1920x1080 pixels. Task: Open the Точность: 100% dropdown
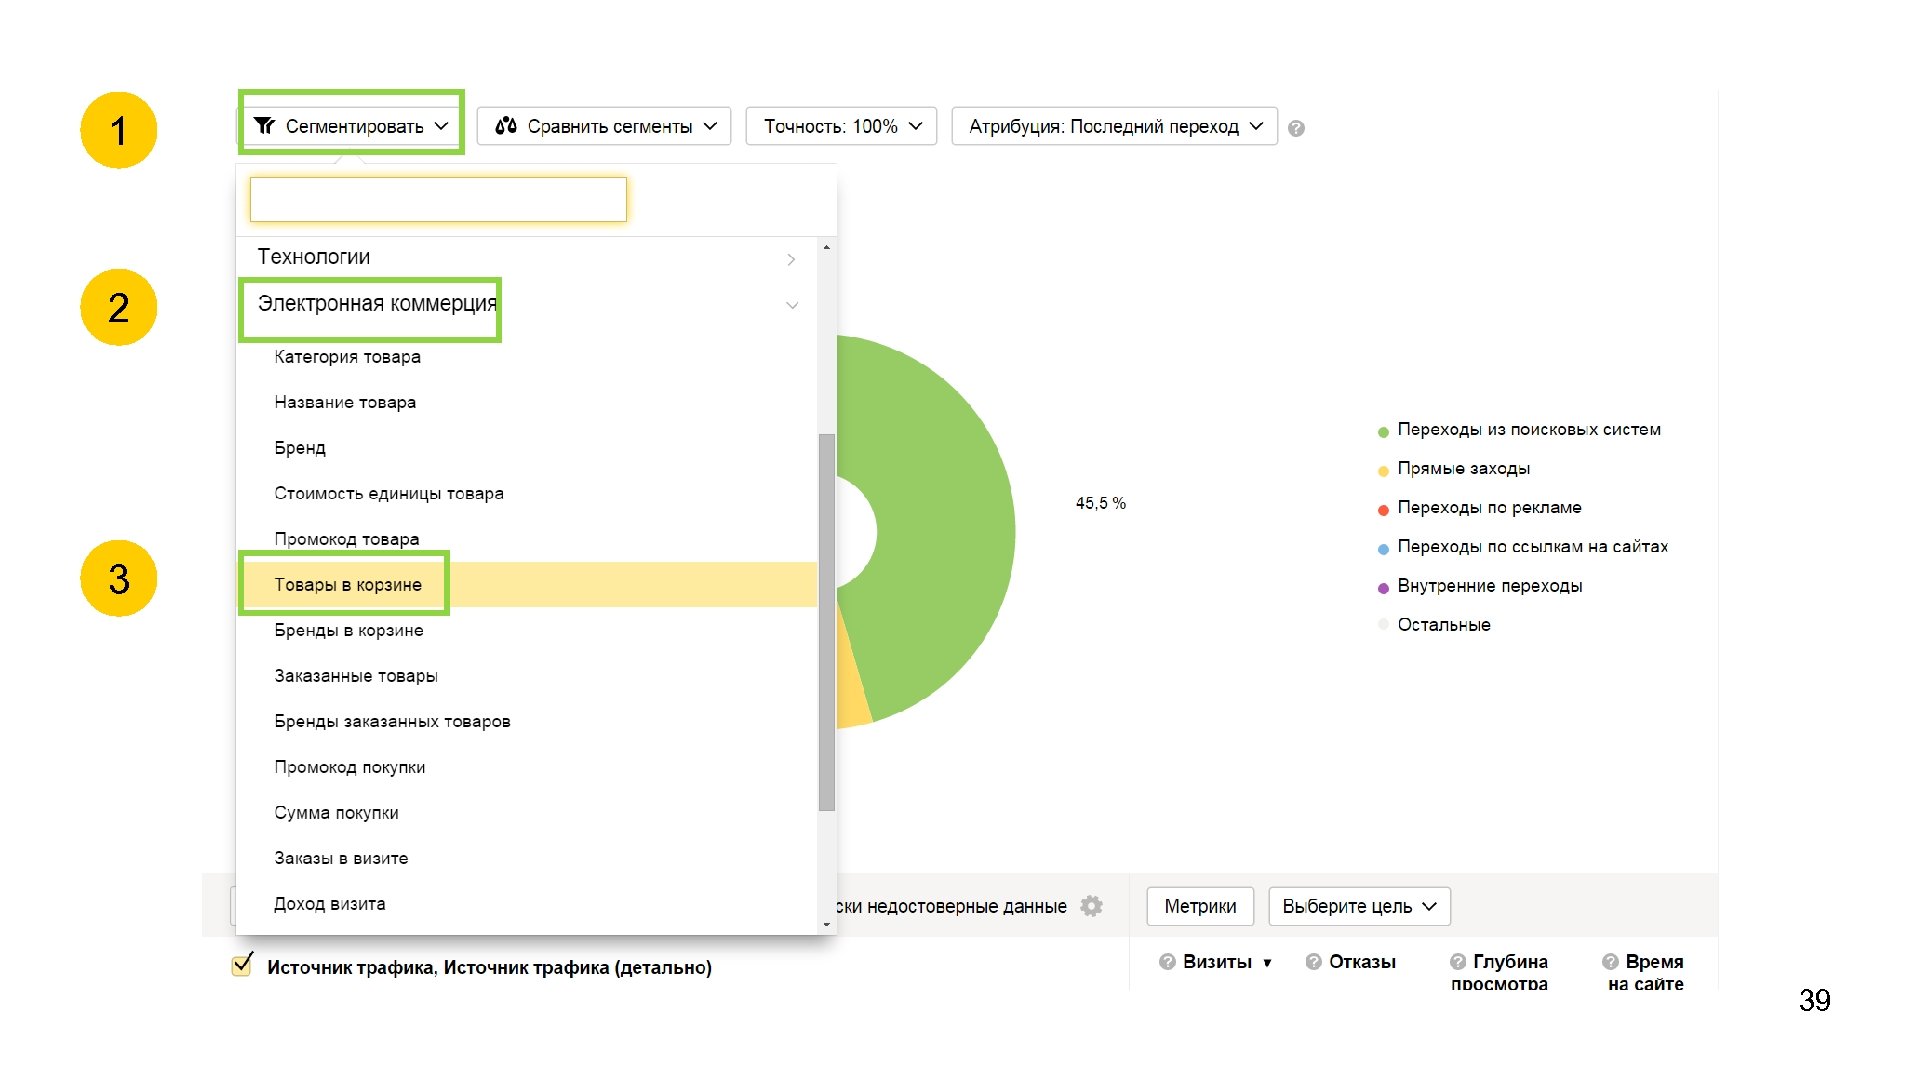coord(841,126)
